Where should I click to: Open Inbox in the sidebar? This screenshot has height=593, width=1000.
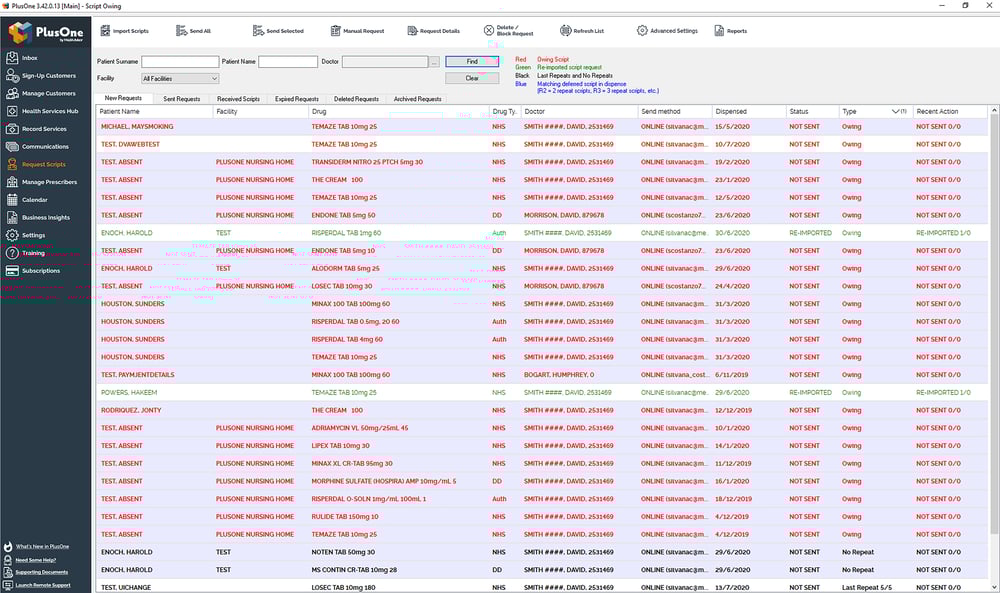tap(30, 58)
